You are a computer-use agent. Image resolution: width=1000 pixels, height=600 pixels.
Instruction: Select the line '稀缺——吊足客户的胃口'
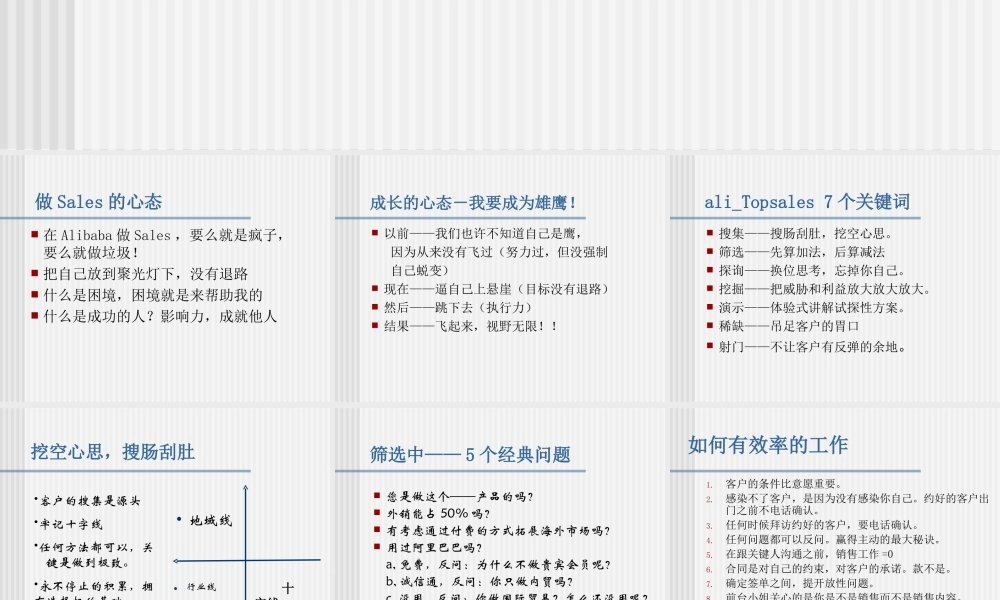[x=789, y=326]
